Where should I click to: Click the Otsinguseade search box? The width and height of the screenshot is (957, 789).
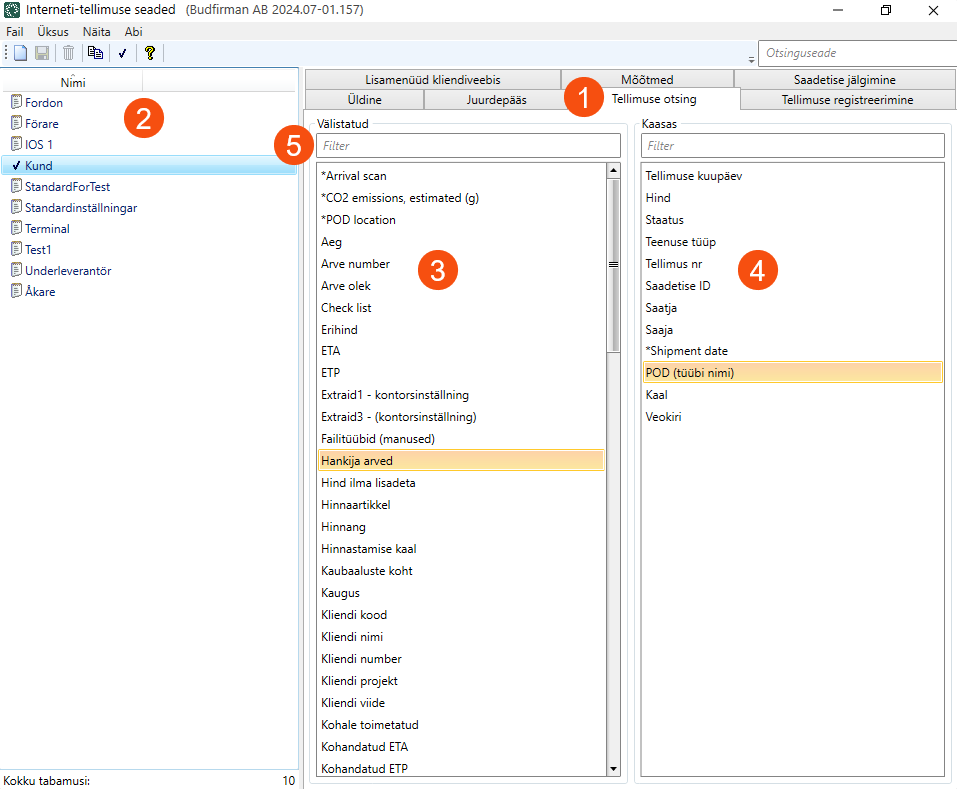click(856, 53)
